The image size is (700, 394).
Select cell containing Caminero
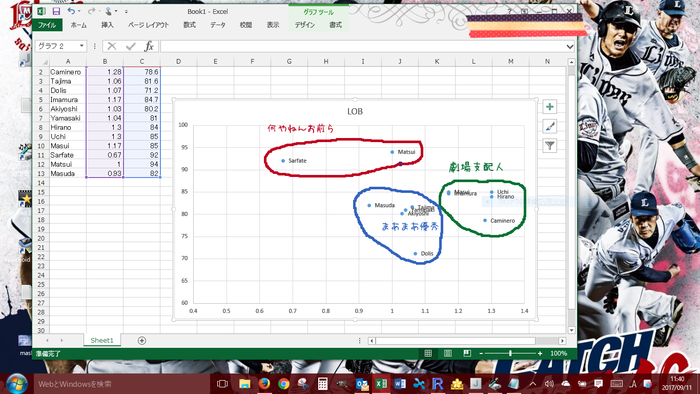(68, 72)
